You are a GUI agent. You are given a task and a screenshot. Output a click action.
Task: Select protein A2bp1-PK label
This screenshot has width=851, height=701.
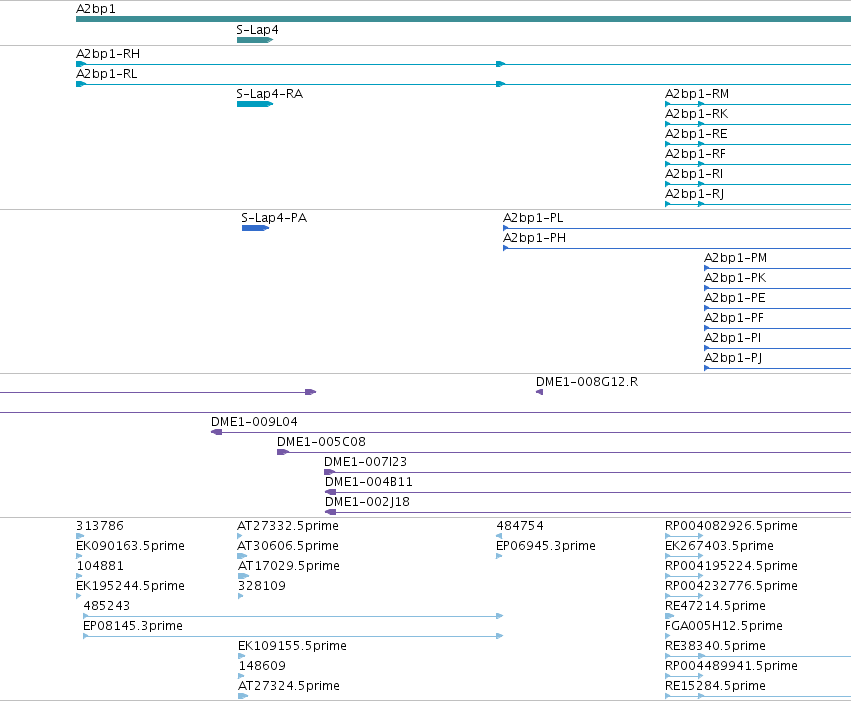click(x=735, y=278)
